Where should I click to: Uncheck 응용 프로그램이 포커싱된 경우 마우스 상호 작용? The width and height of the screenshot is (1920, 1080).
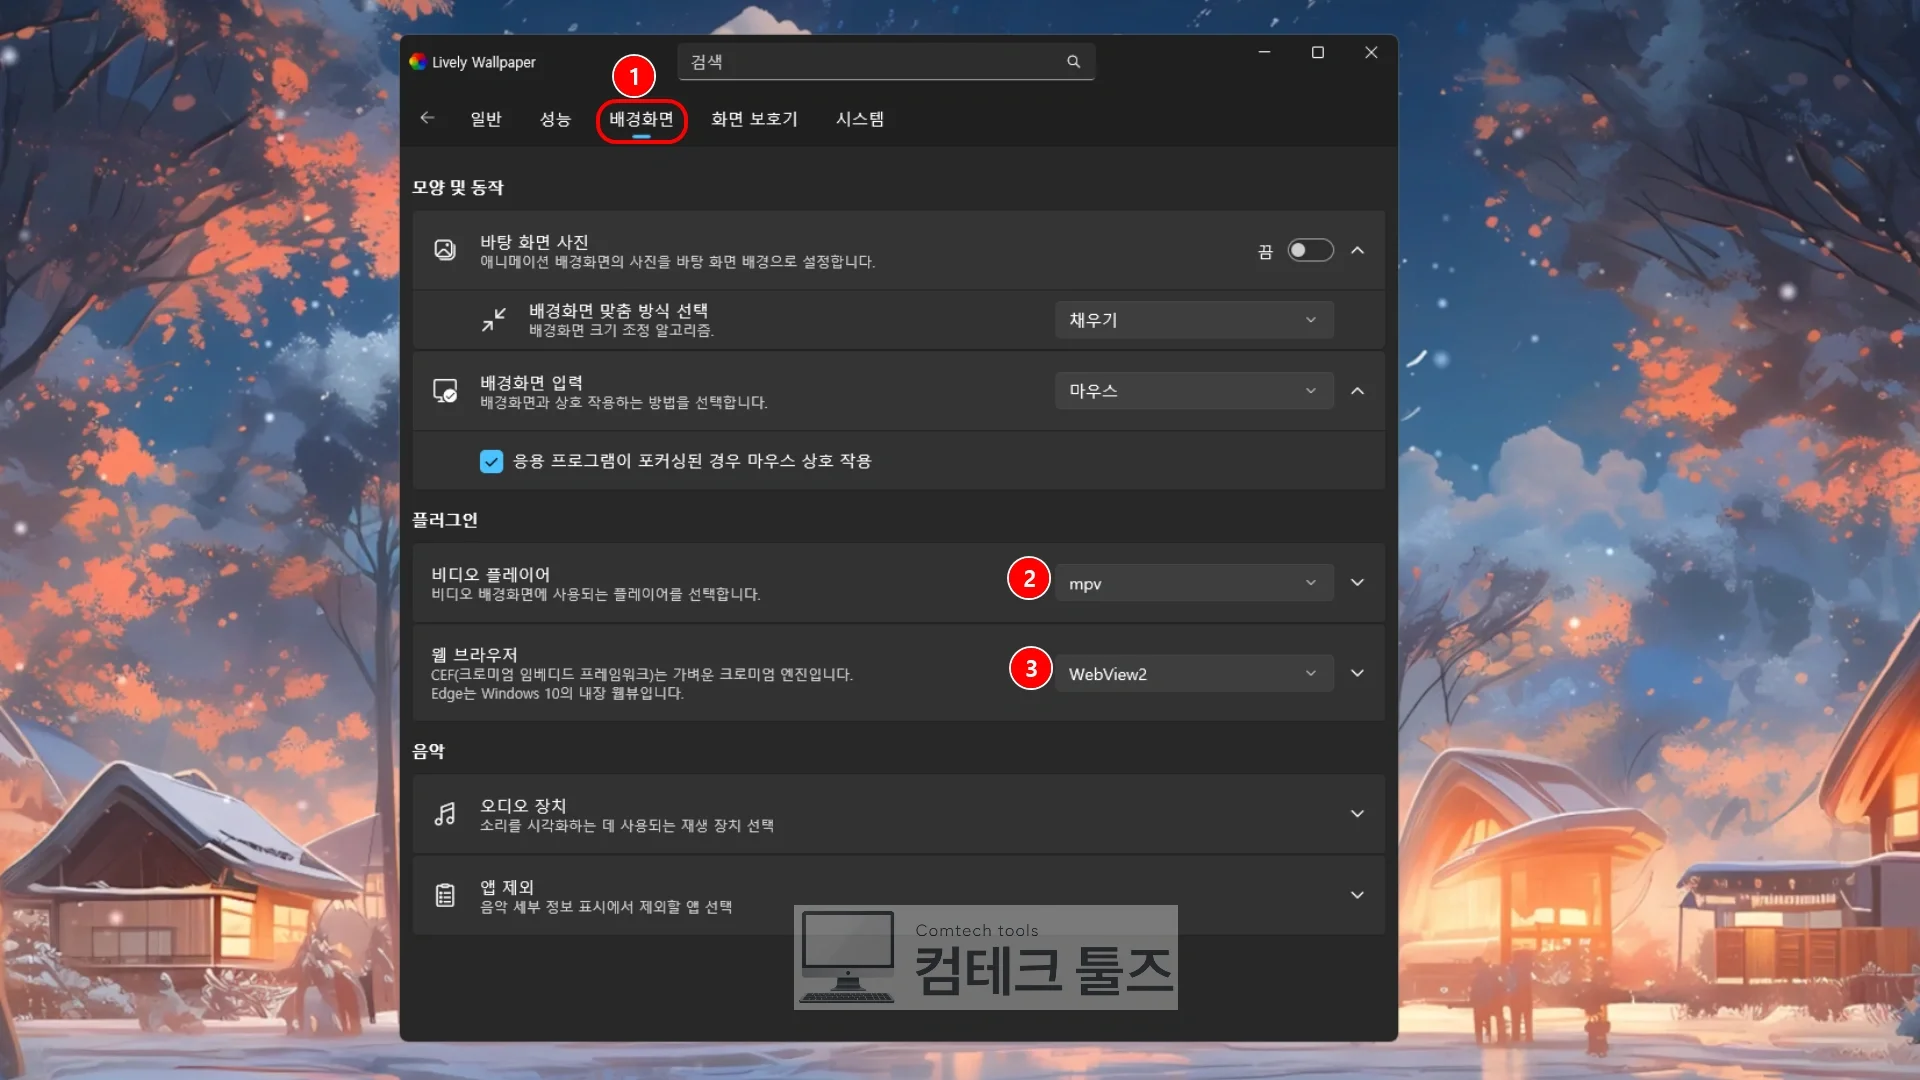click(491, 461)
